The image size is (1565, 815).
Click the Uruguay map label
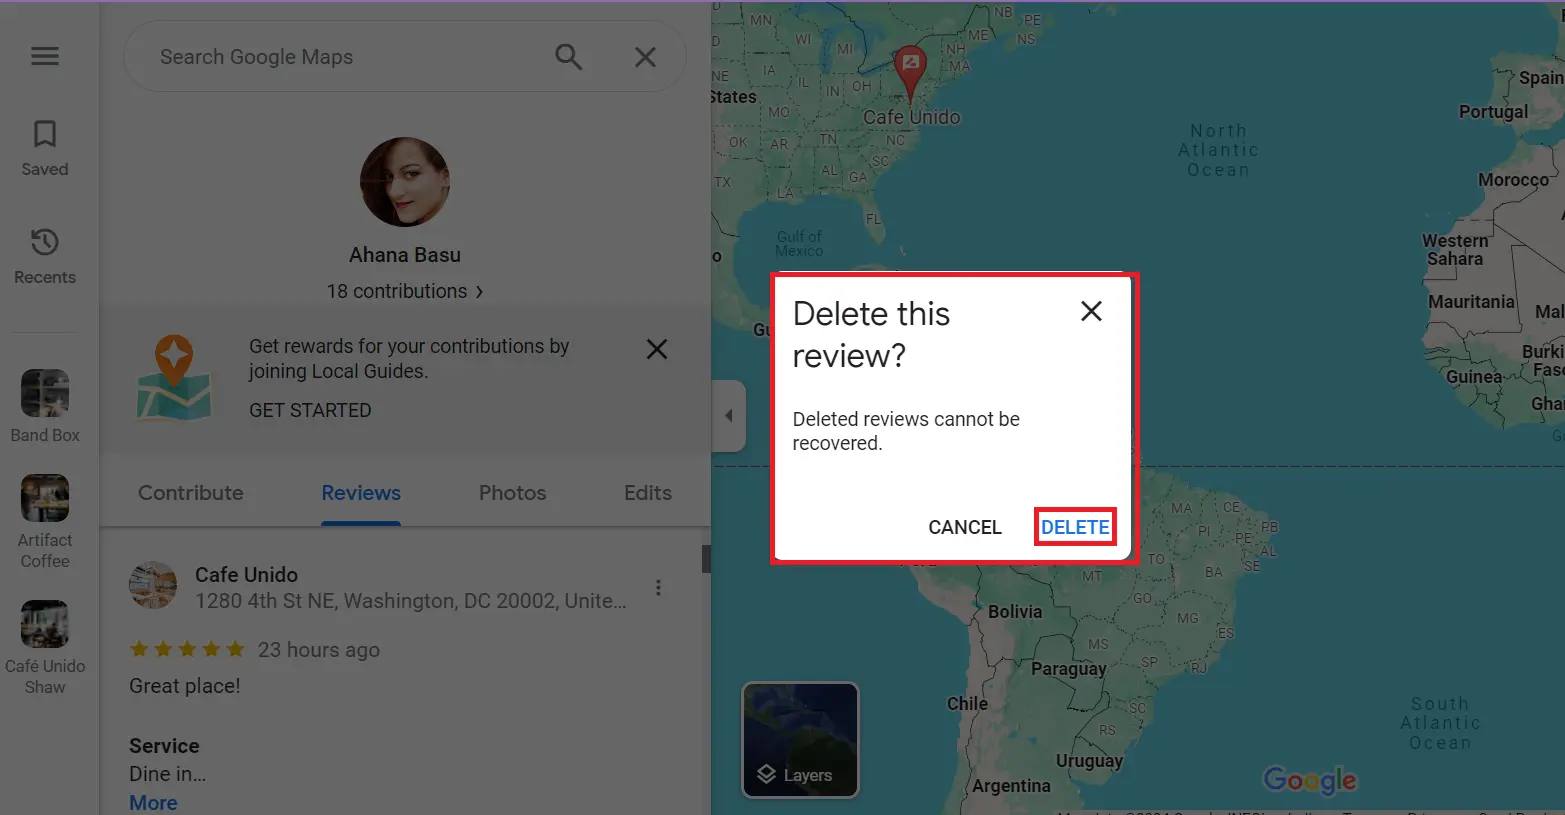point(1089,761)
